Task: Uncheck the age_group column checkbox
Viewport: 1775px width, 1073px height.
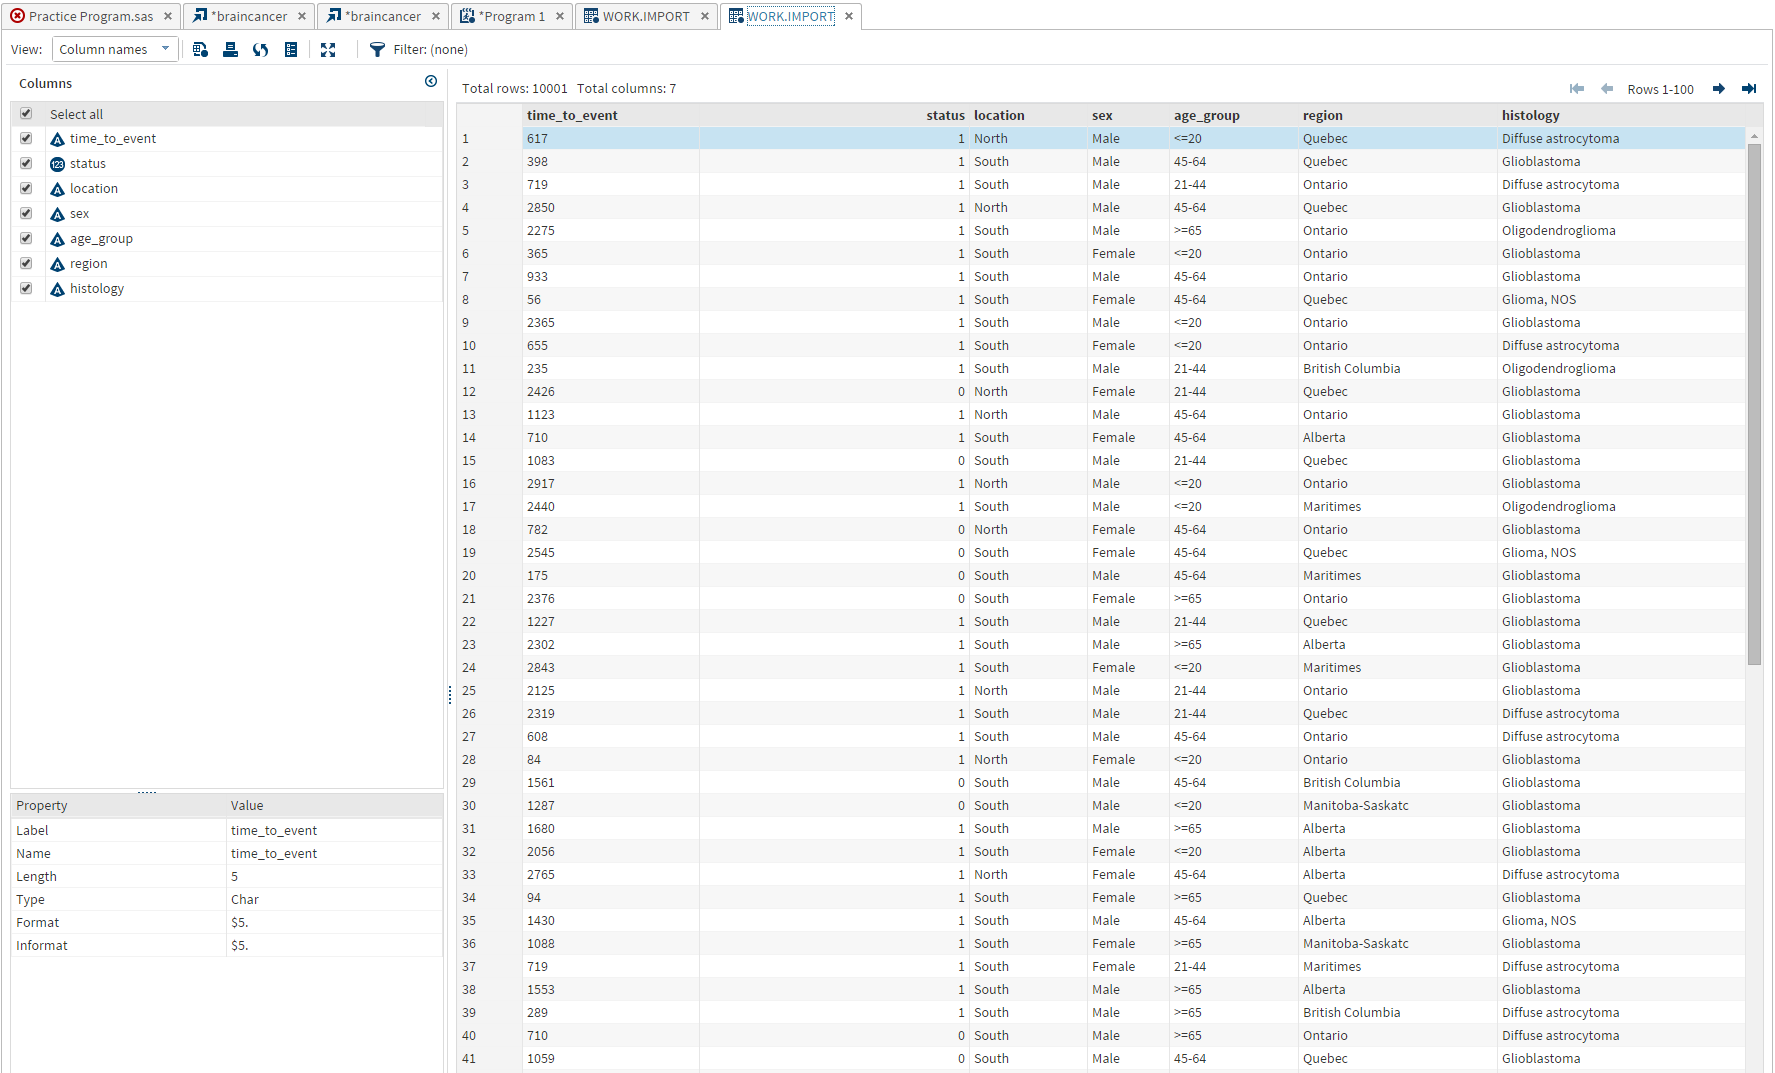Action: [26, 239]
